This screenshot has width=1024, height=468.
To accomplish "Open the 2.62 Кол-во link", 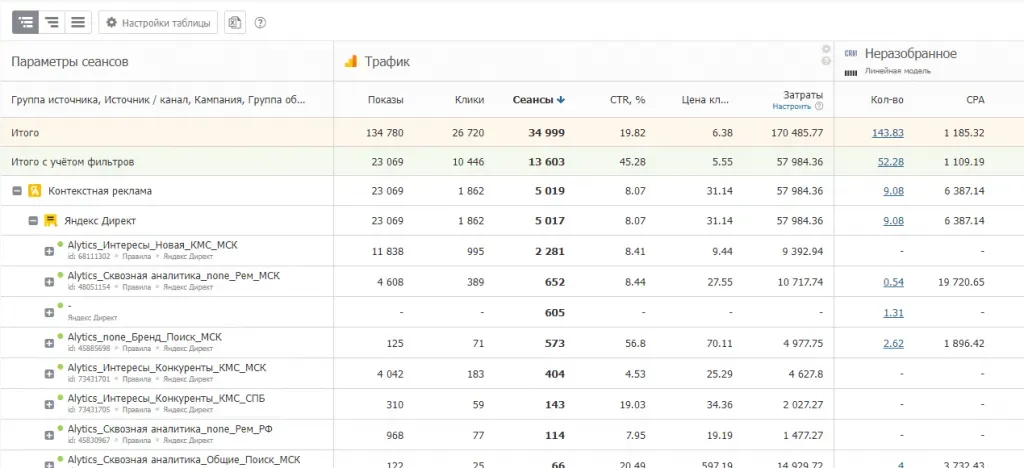I will click(893, 343).
